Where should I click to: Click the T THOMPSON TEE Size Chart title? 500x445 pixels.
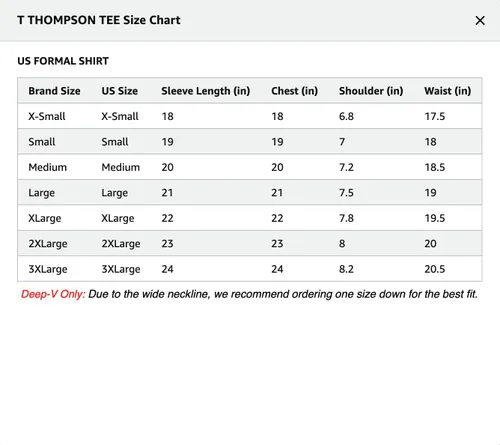99,20
